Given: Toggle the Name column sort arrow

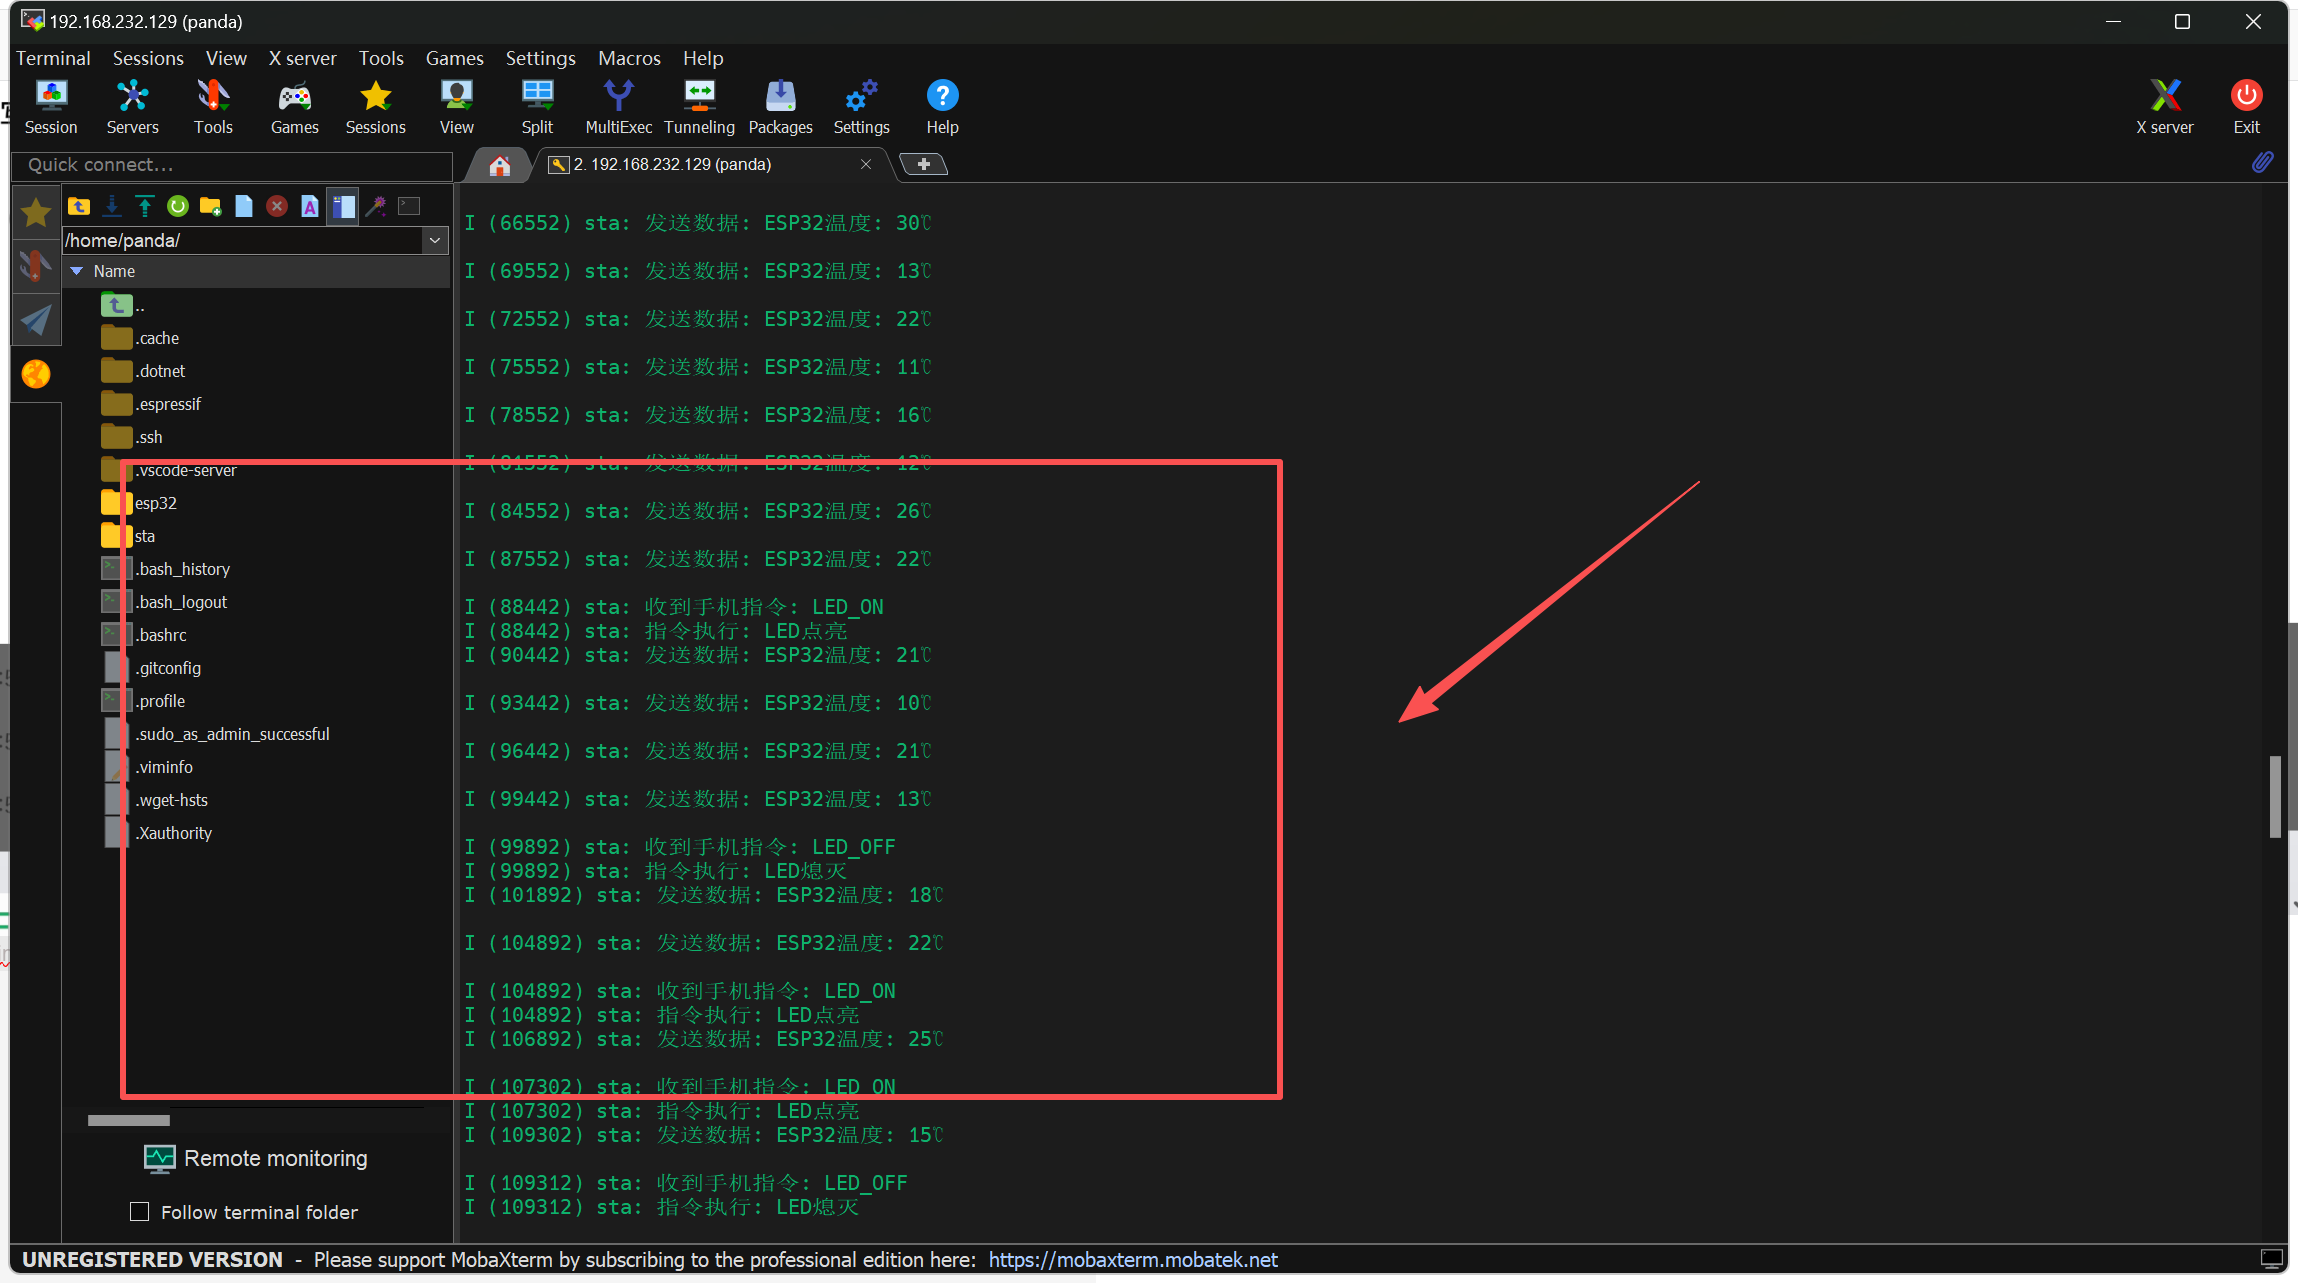Looking at the screenshot, I should [77, 271].
